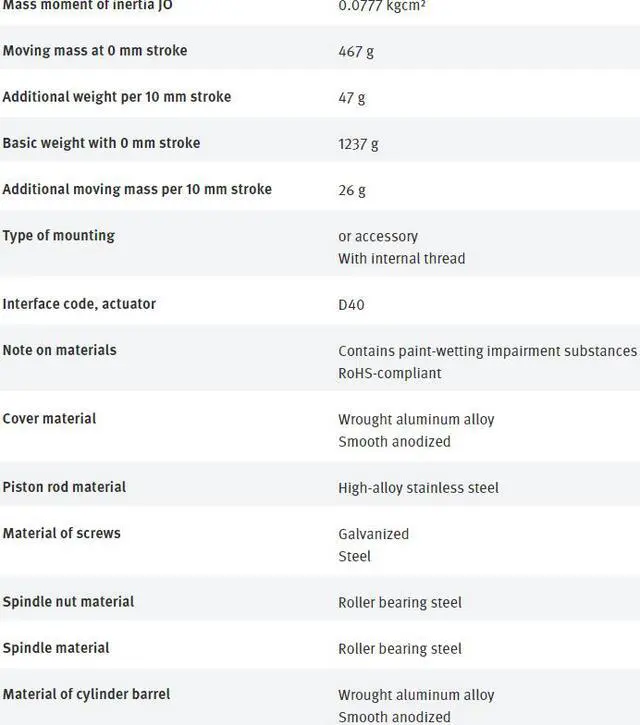640x725 pixels.
Task: Click the "Material of cylinder barrel" label
Action: coord(86,694)
